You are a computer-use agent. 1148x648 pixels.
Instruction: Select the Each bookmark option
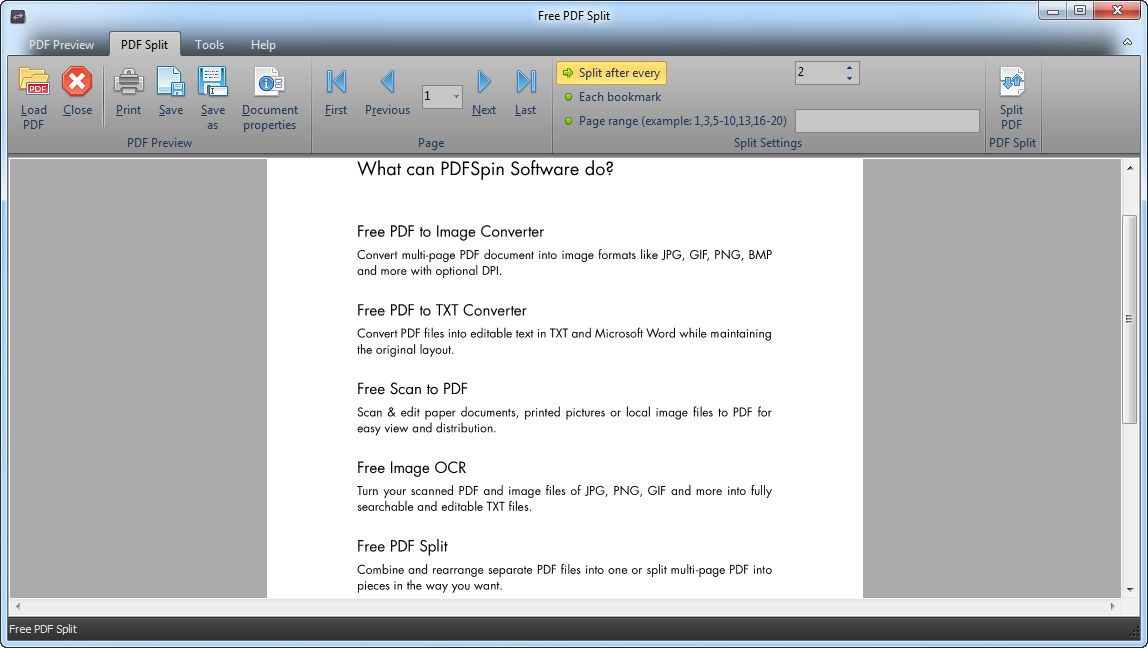[x=612, y=97]
